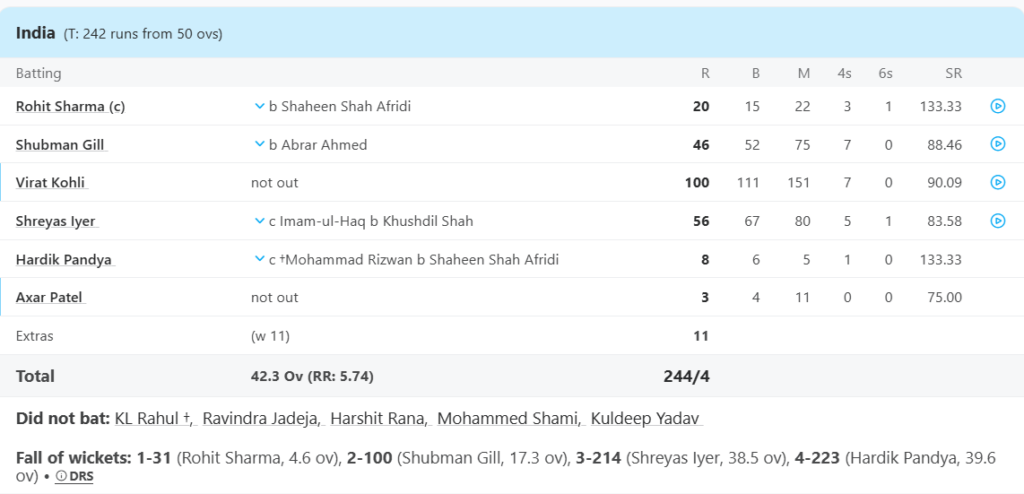Expand Shubman Gill's dismissal details chevron
The image size is (1024, 494).
[259, 144]
